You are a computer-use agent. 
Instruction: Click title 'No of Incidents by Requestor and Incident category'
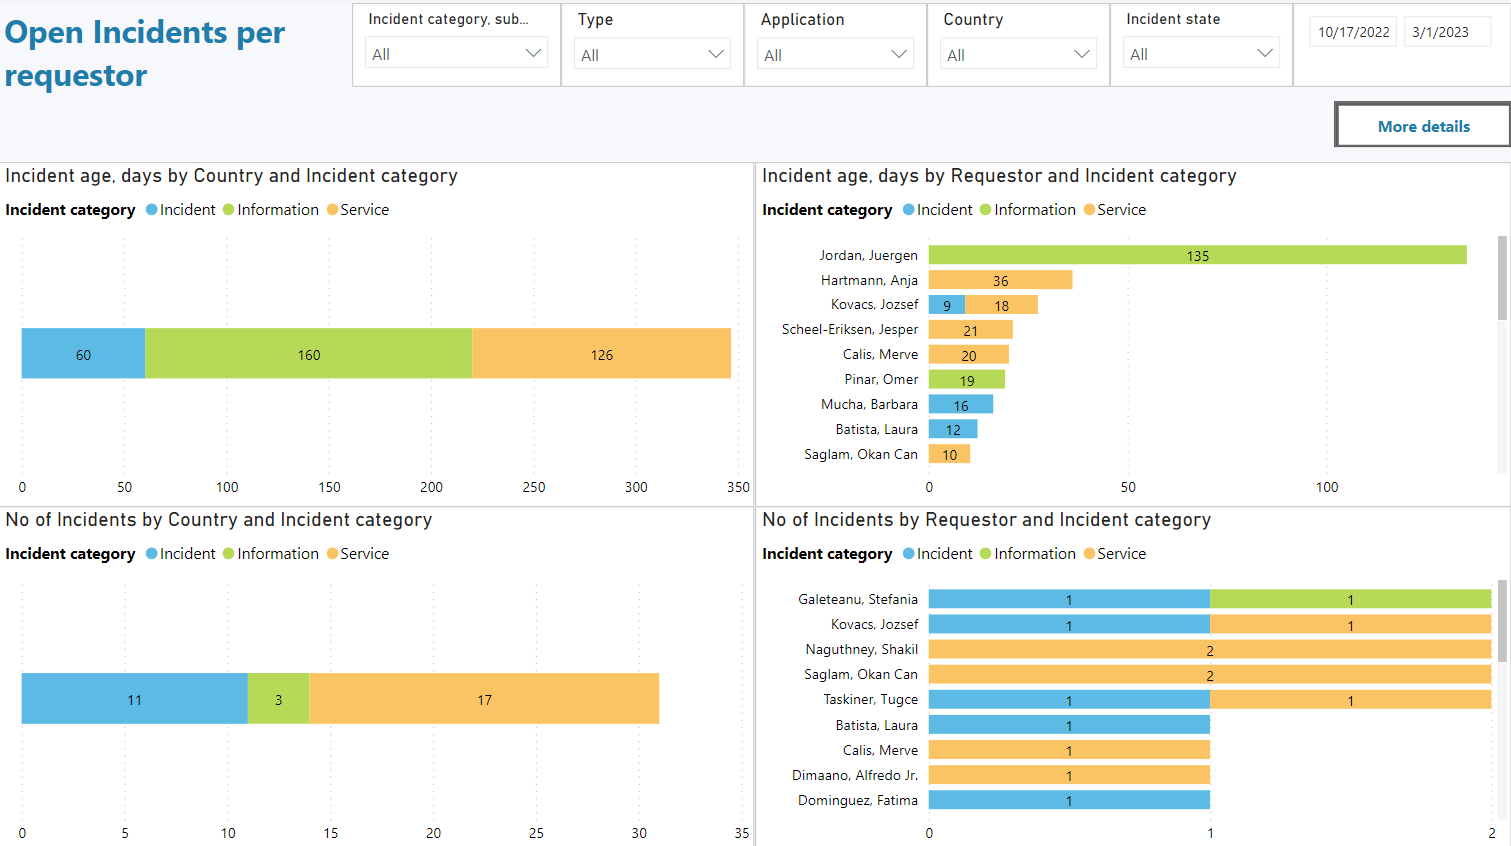click(986, 520)
